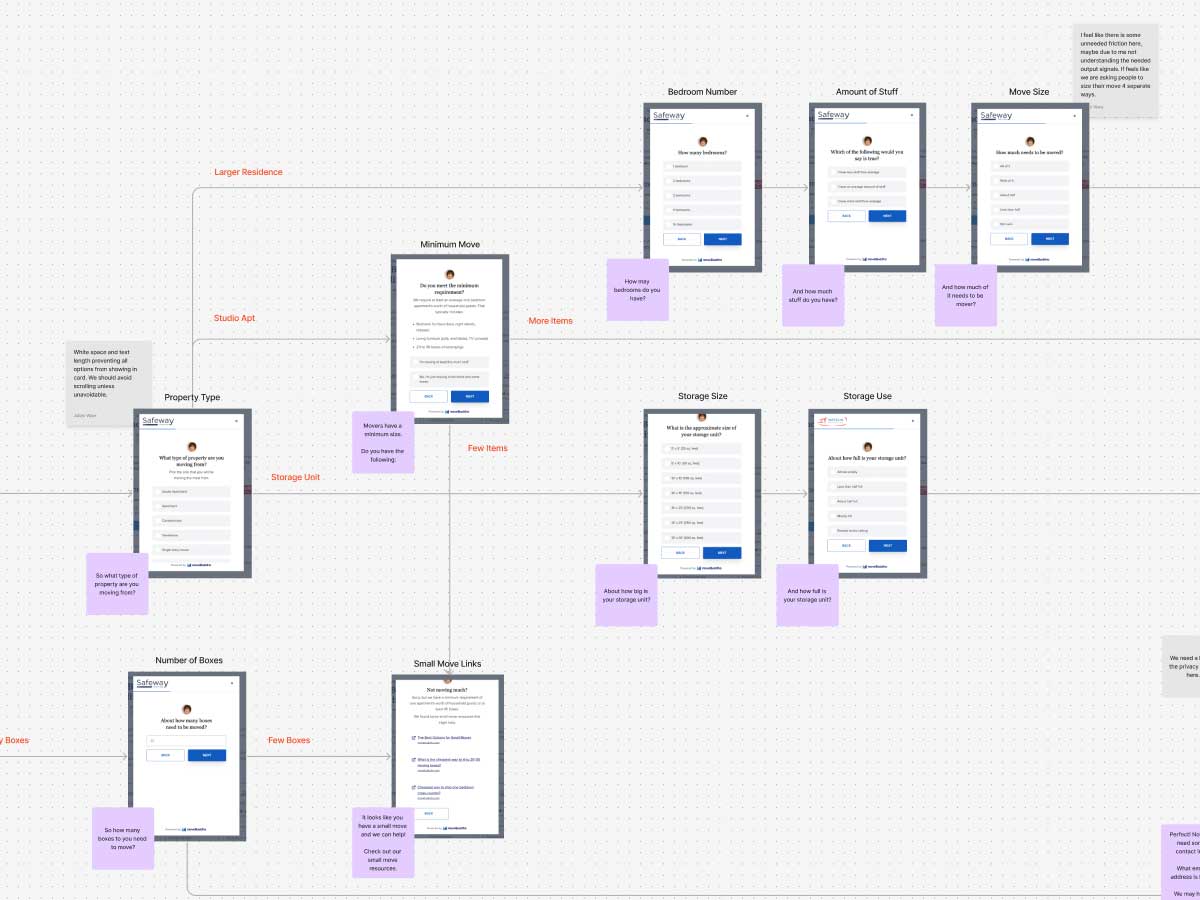Image resolution: width=1200 pixels, height=900 pixels.
Task: Check the "Almost empty" option in Storage Use
Action: click(867, 471)
